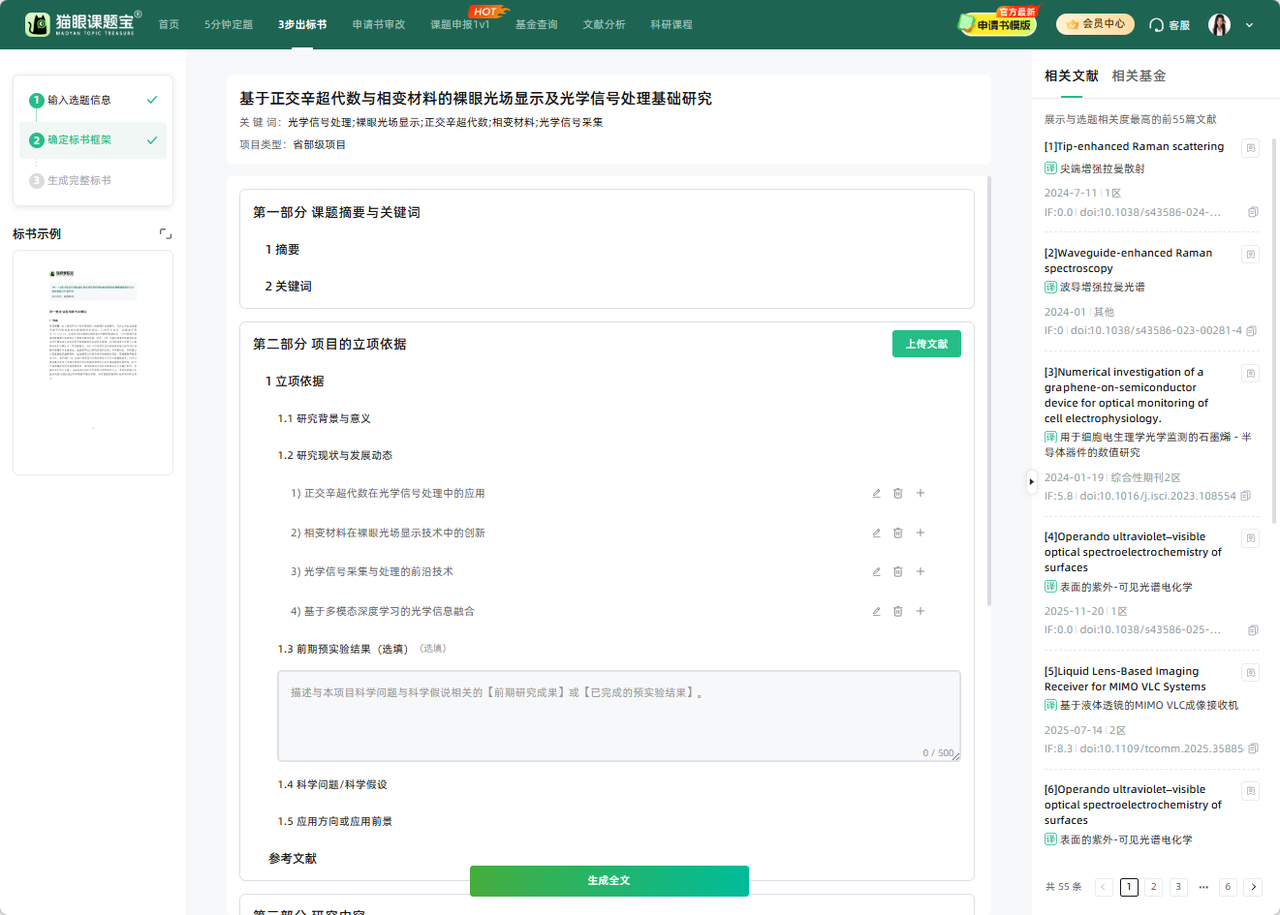Cite the Waveguide-enhanced Raman spectroscopy article icon
The width and height of the screenshot is (1280, 915).
coord(1250,254)
